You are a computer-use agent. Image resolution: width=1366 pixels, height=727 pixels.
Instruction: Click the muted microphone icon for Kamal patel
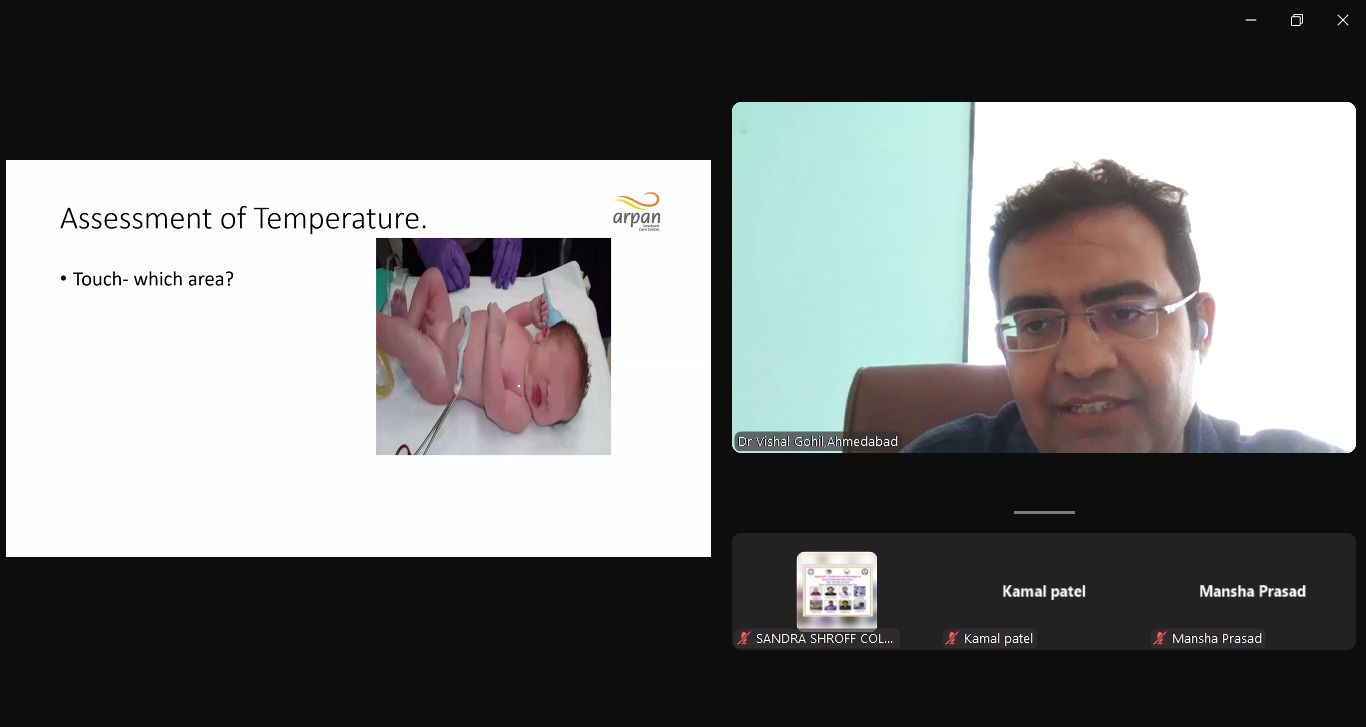[952, 638]
